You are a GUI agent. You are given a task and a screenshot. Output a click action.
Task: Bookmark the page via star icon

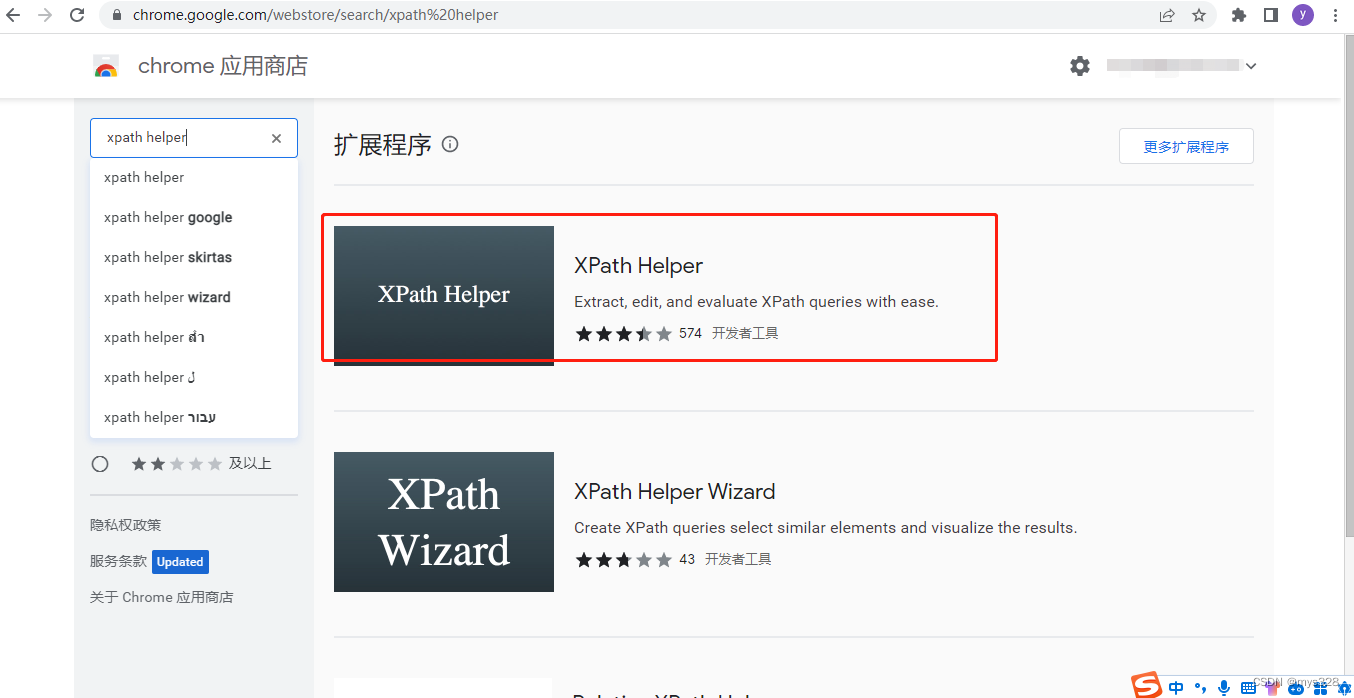coord(1199,14)
